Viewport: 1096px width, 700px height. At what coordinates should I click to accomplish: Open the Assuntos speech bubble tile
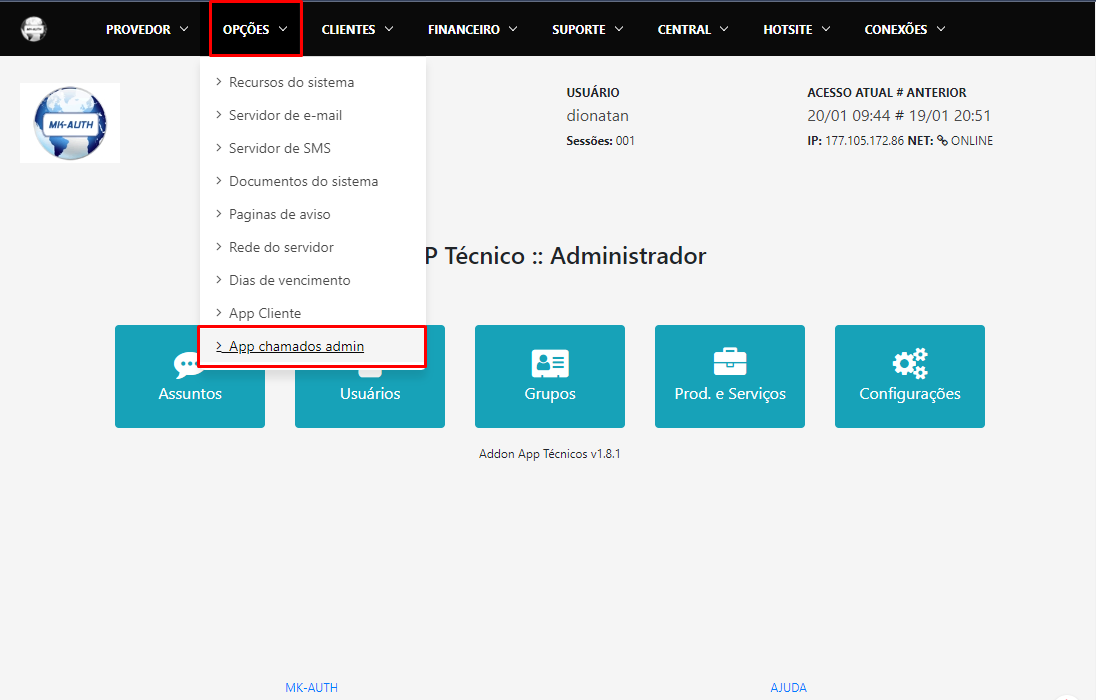click(x=190, y=377)
